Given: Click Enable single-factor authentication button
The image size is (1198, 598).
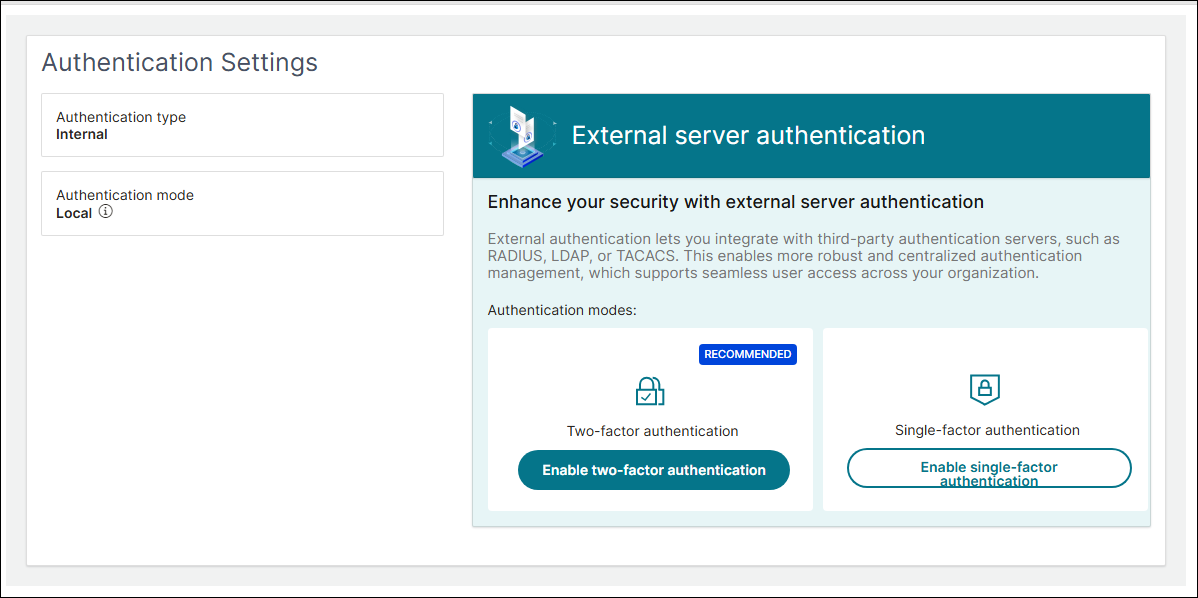Looking at the screenshot, I should tap(989, 467).
